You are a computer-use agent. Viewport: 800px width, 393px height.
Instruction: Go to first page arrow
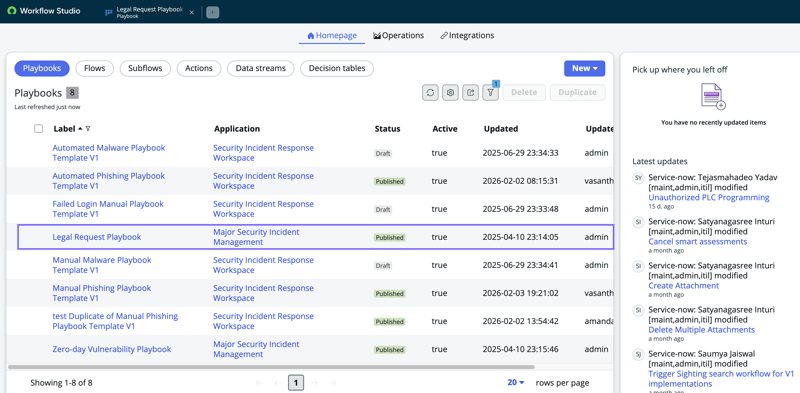click(259, 383)
